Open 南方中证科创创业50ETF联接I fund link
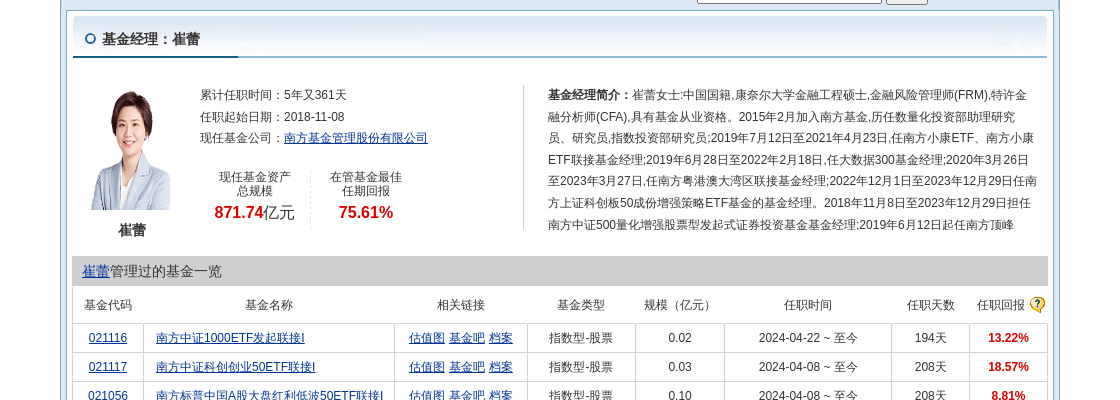The width and height of the screenshot is (1120, 400). click(236, 367)
